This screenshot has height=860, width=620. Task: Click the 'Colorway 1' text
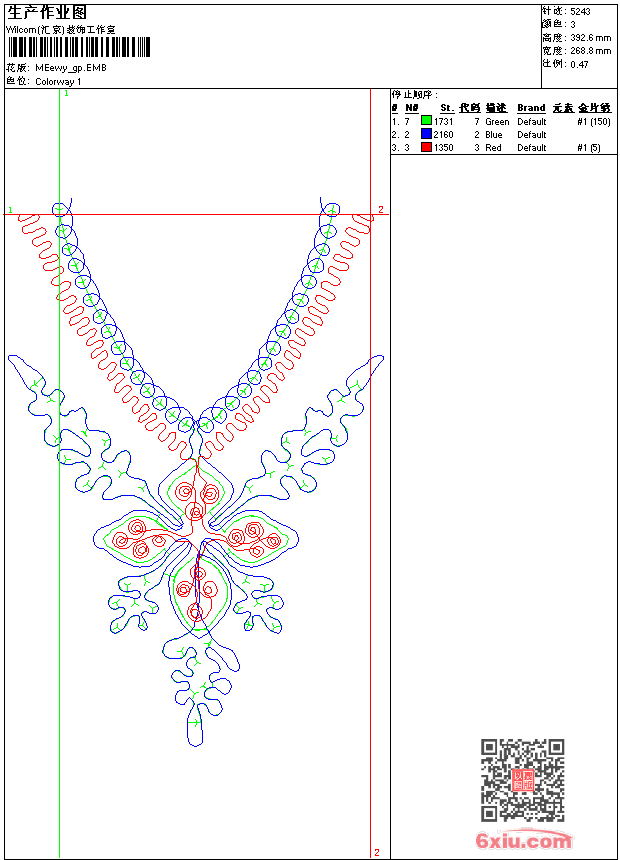(x=58, y=82)
